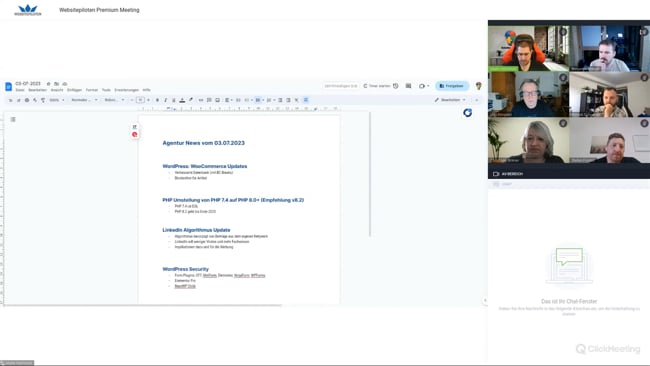This screenshot has width=650, height=366.
Task: Increase the font size with plus
Action: click(x=148, y=100)
